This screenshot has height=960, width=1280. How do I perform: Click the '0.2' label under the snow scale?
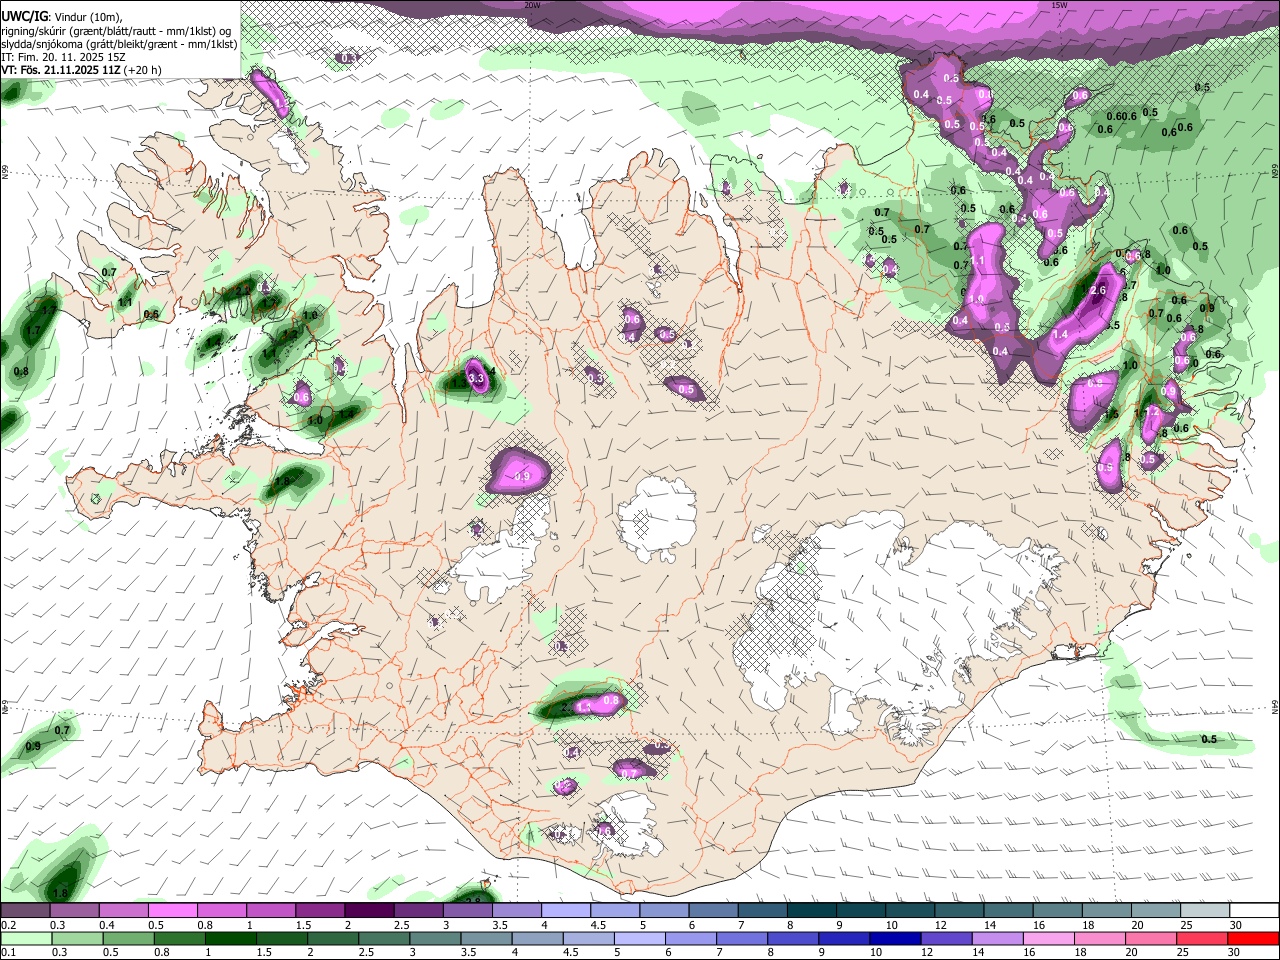click(6, 925)
